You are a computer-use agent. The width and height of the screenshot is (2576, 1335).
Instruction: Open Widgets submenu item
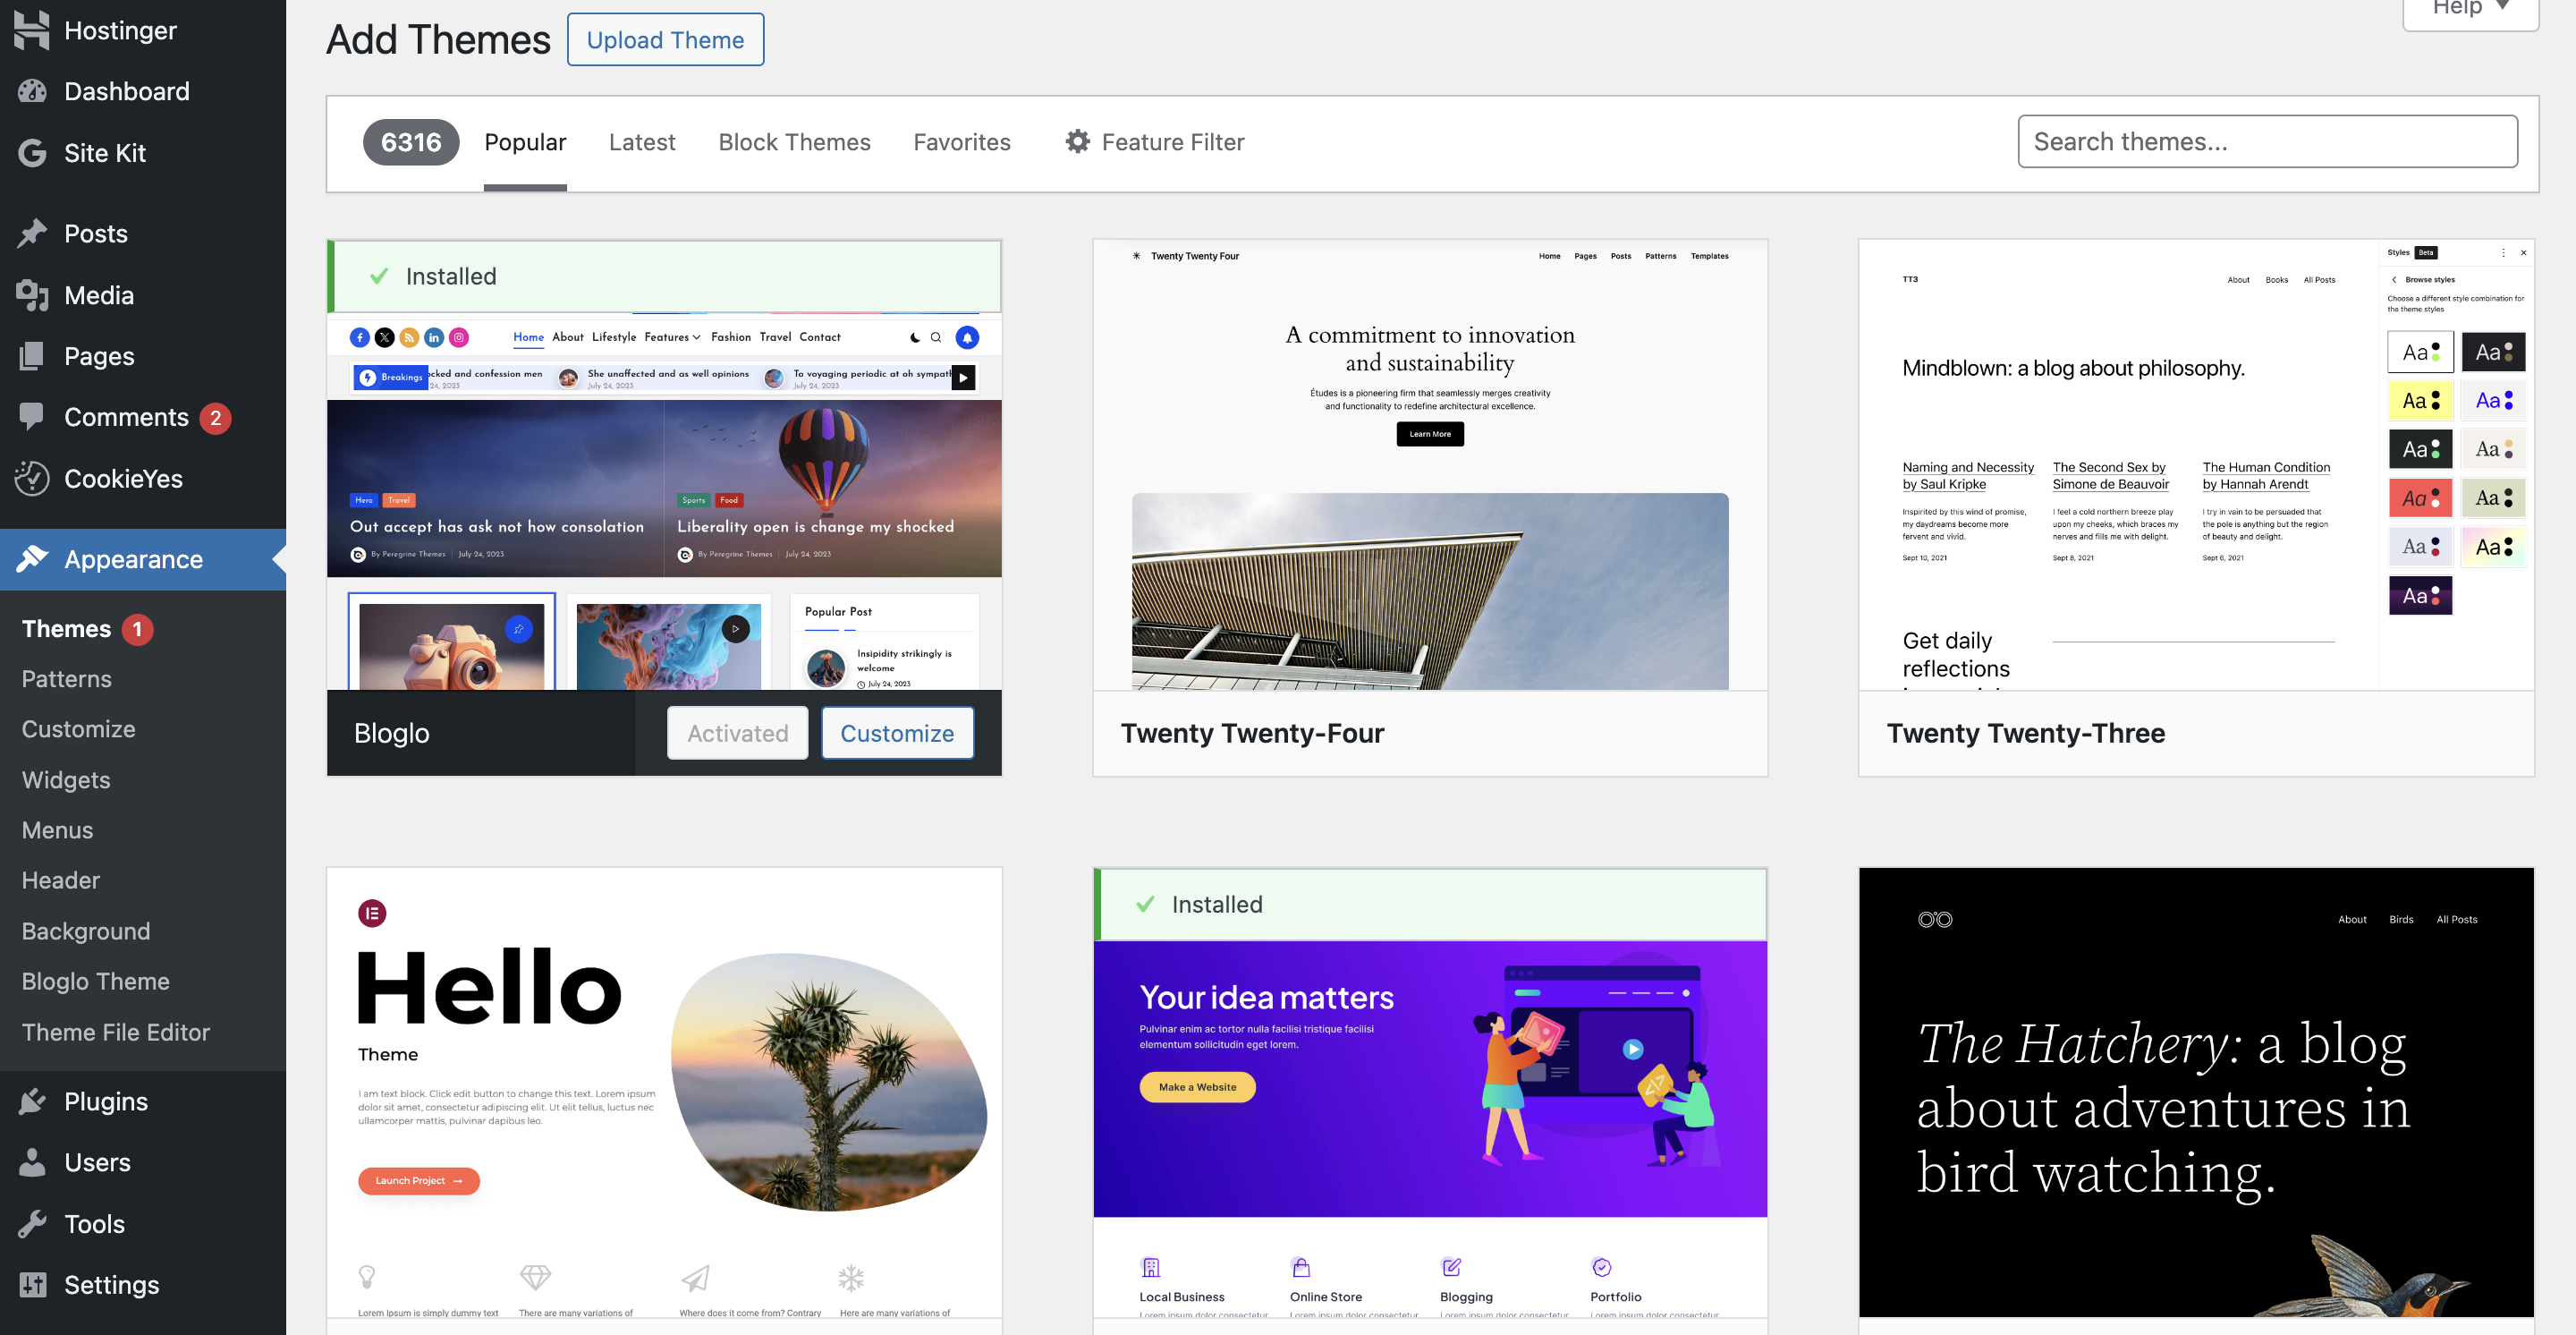point(66,780)
